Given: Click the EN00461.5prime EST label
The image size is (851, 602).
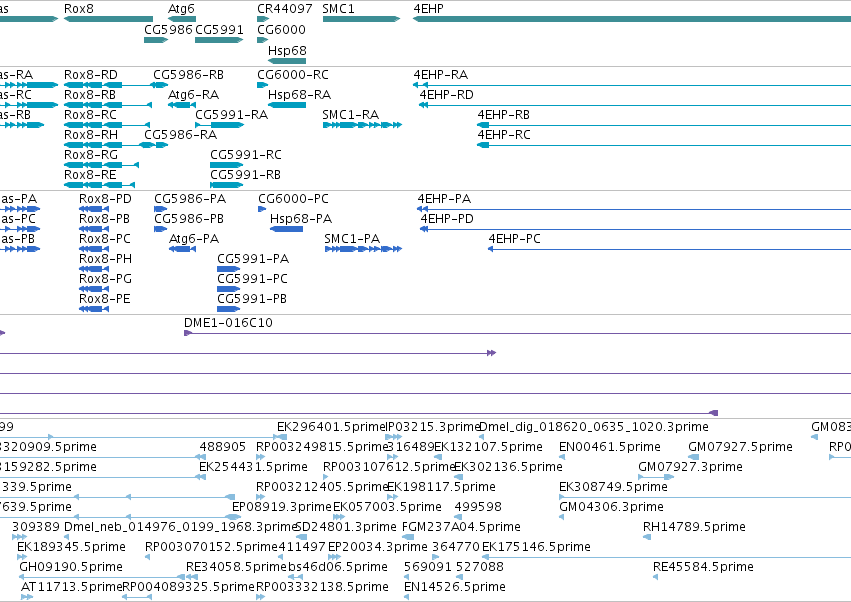Looking at the screenshot, I should (x=610, y=447).
